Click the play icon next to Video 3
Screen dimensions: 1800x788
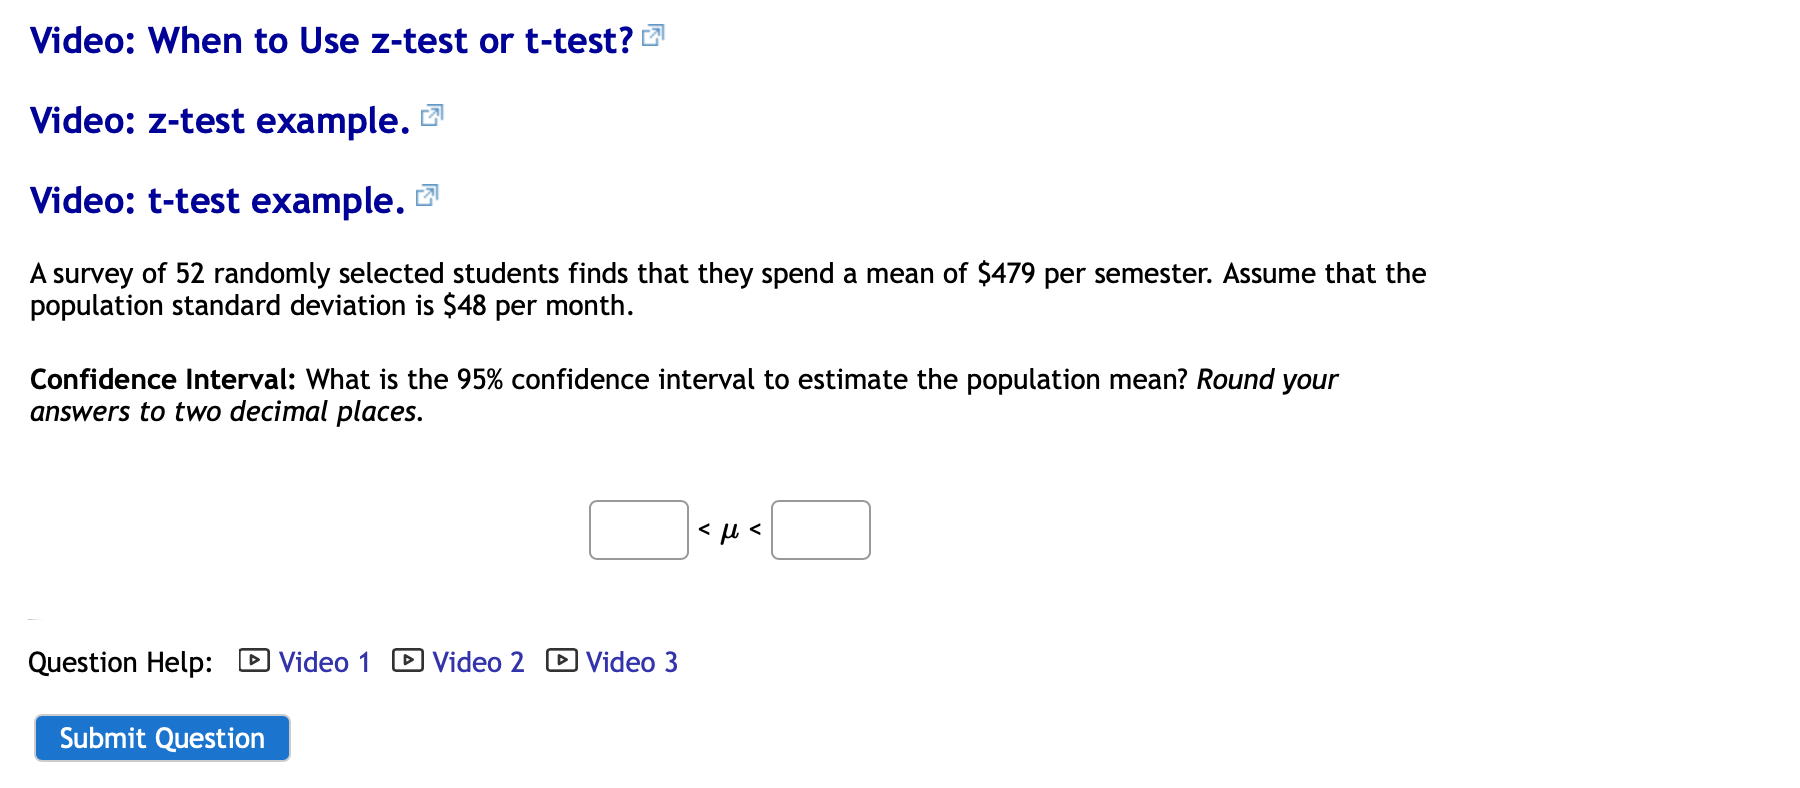pyautogui.click(x=561, y=660)
